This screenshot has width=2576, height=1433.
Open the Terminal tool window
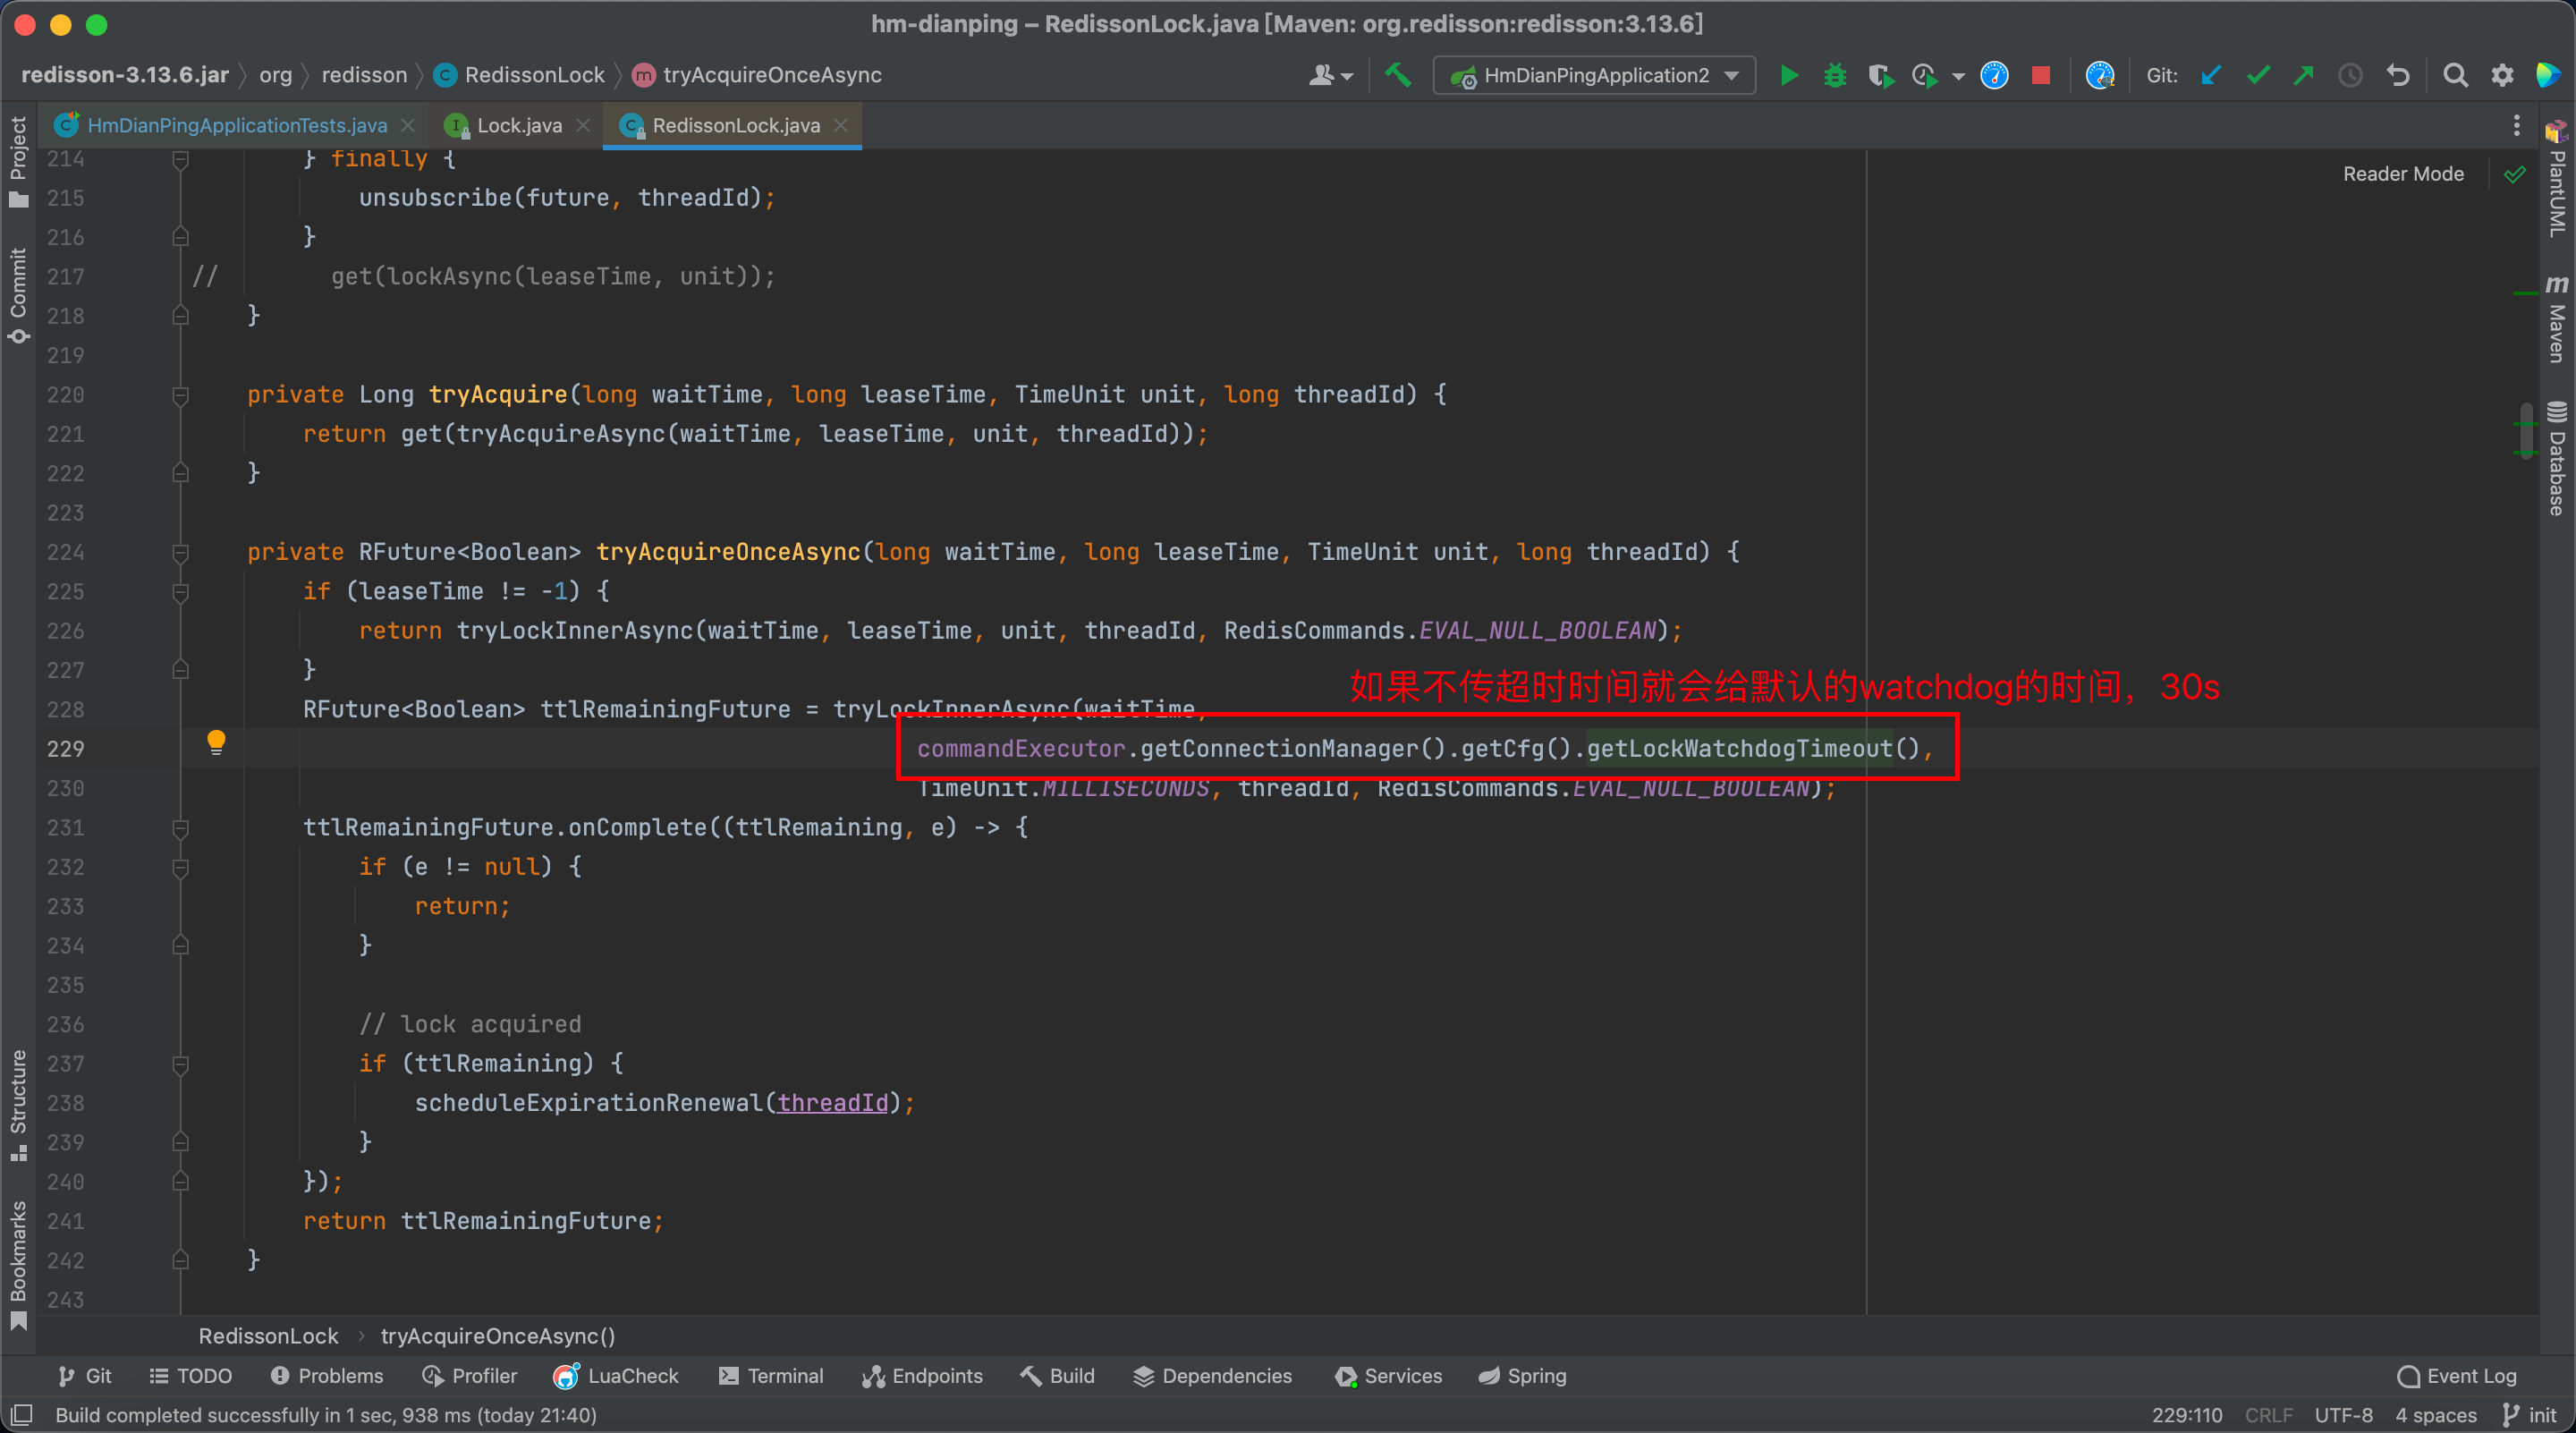click(771, 1376)
